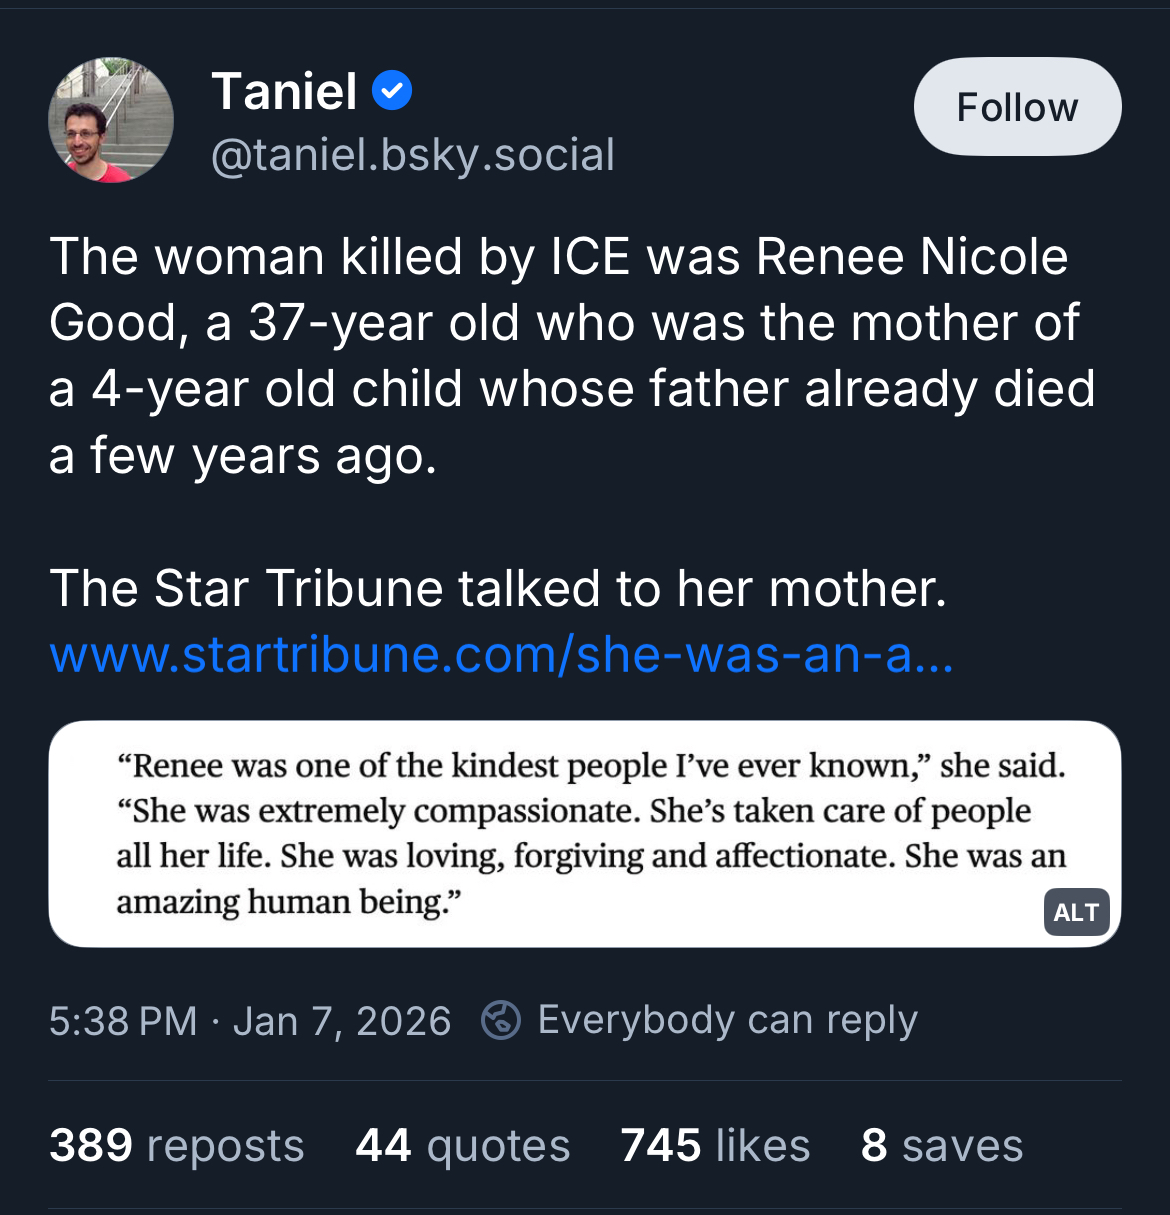The height and width of the screenshot is (1215, 1170).
Task: Open the @taniel.bsky.social handle
Action: pos(413,155)
